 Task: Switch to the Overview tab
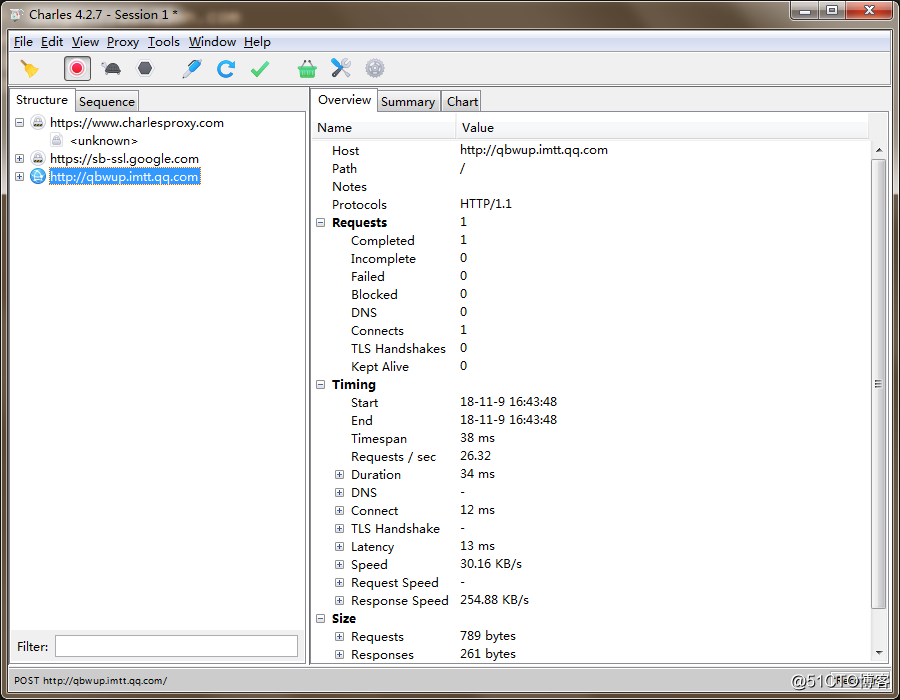[x=344, y=100]
